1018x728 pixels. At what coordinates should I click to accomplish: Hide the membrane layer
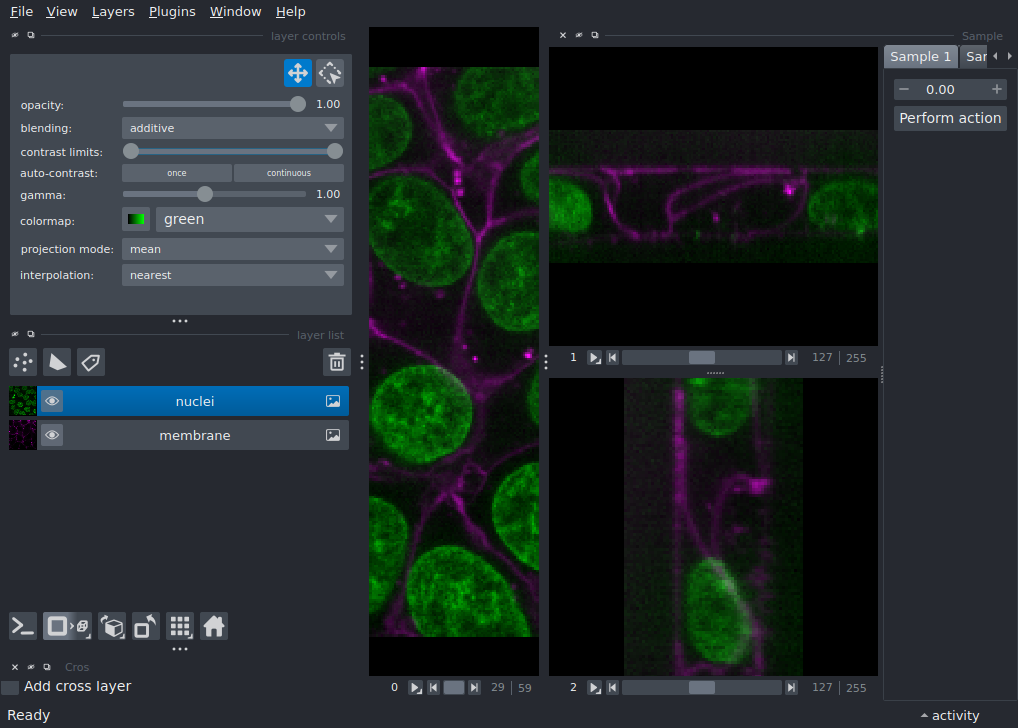click(x=52, y=436)
